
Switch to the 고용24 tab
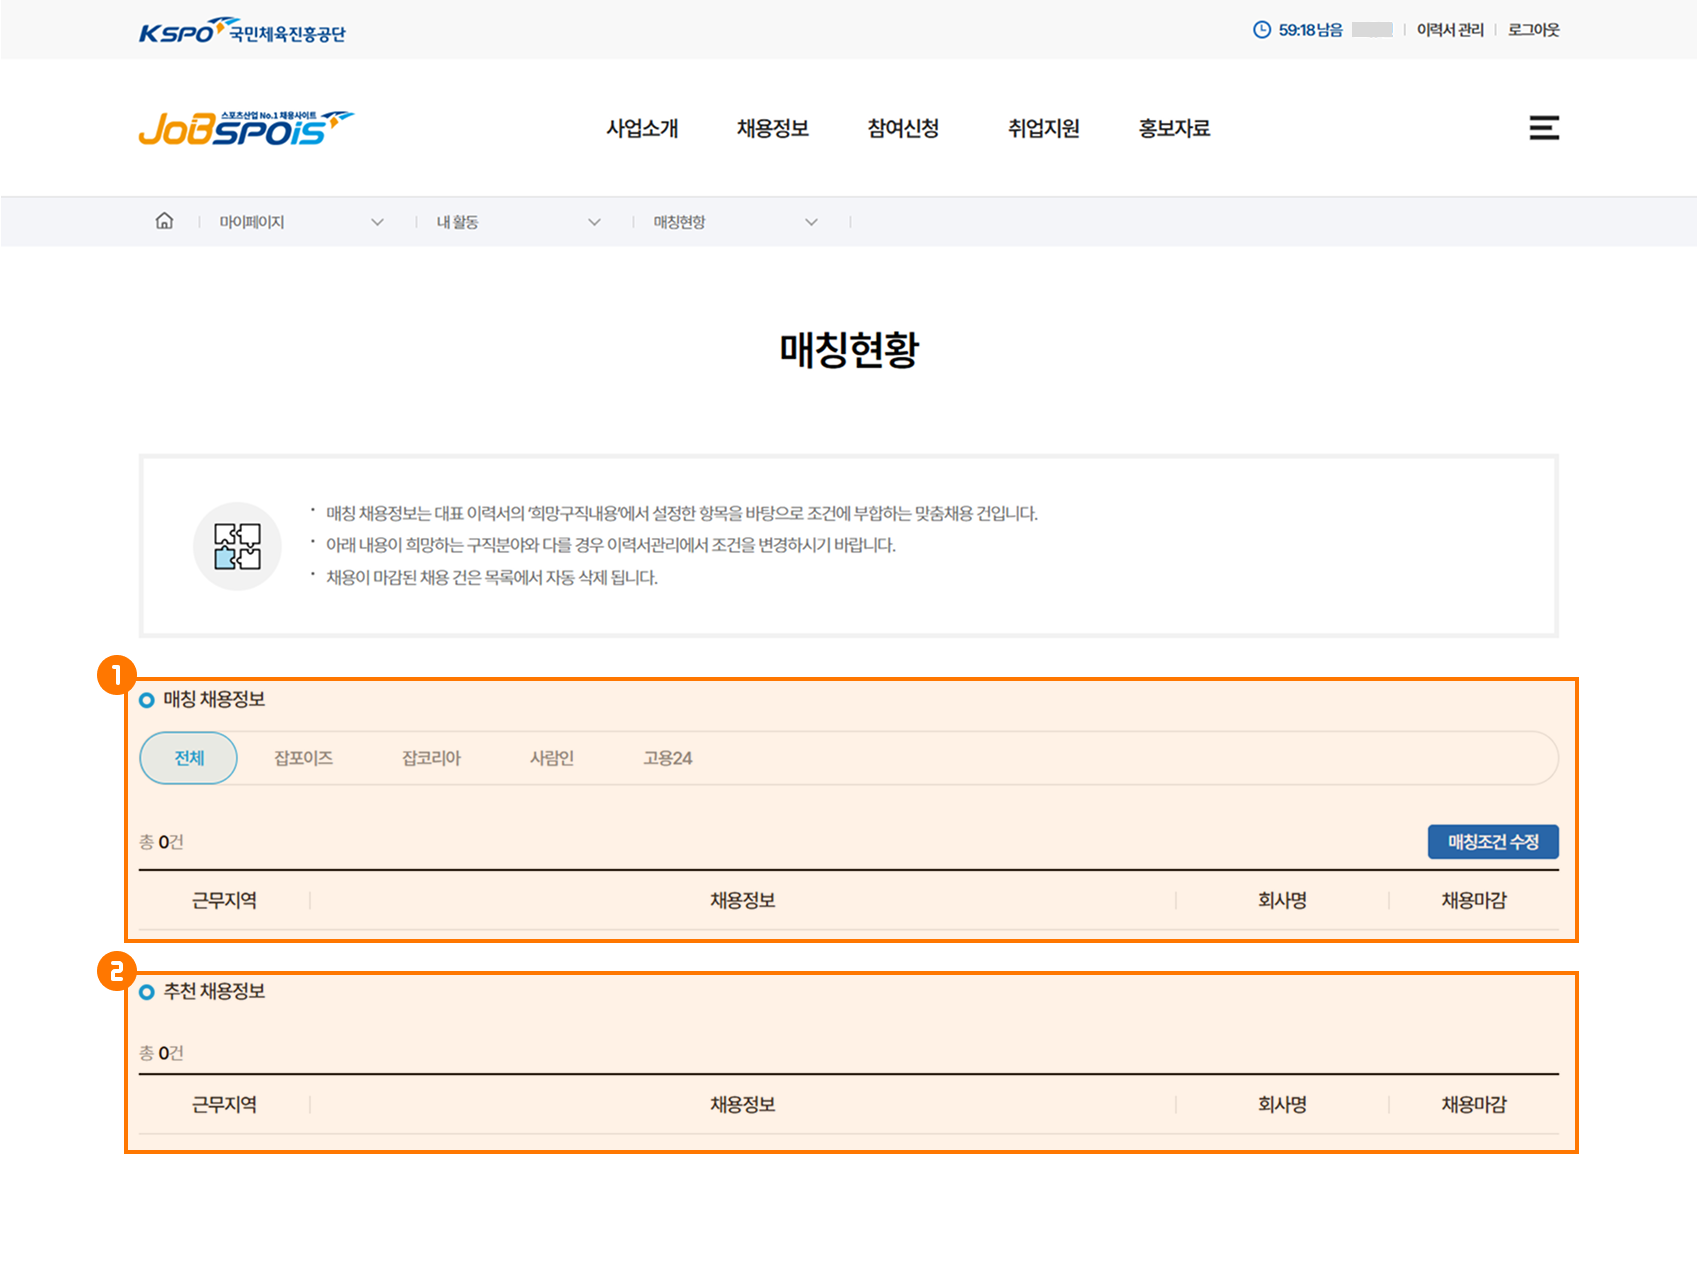point(667,758)
